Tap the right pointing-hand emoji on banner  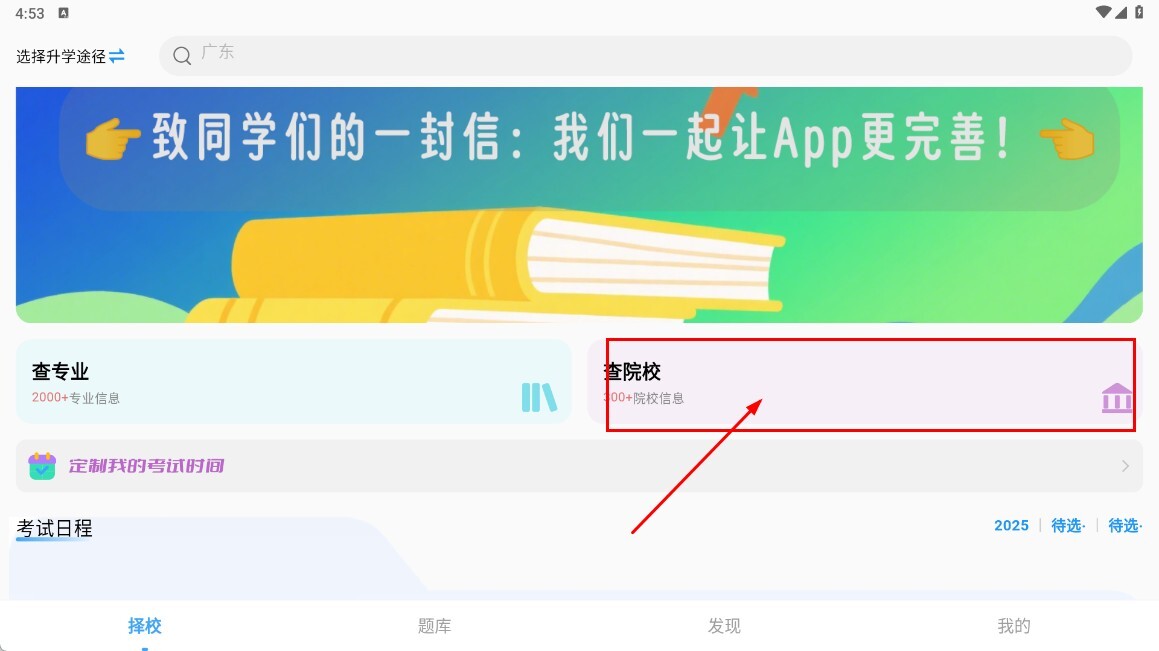click(1067, 139)
